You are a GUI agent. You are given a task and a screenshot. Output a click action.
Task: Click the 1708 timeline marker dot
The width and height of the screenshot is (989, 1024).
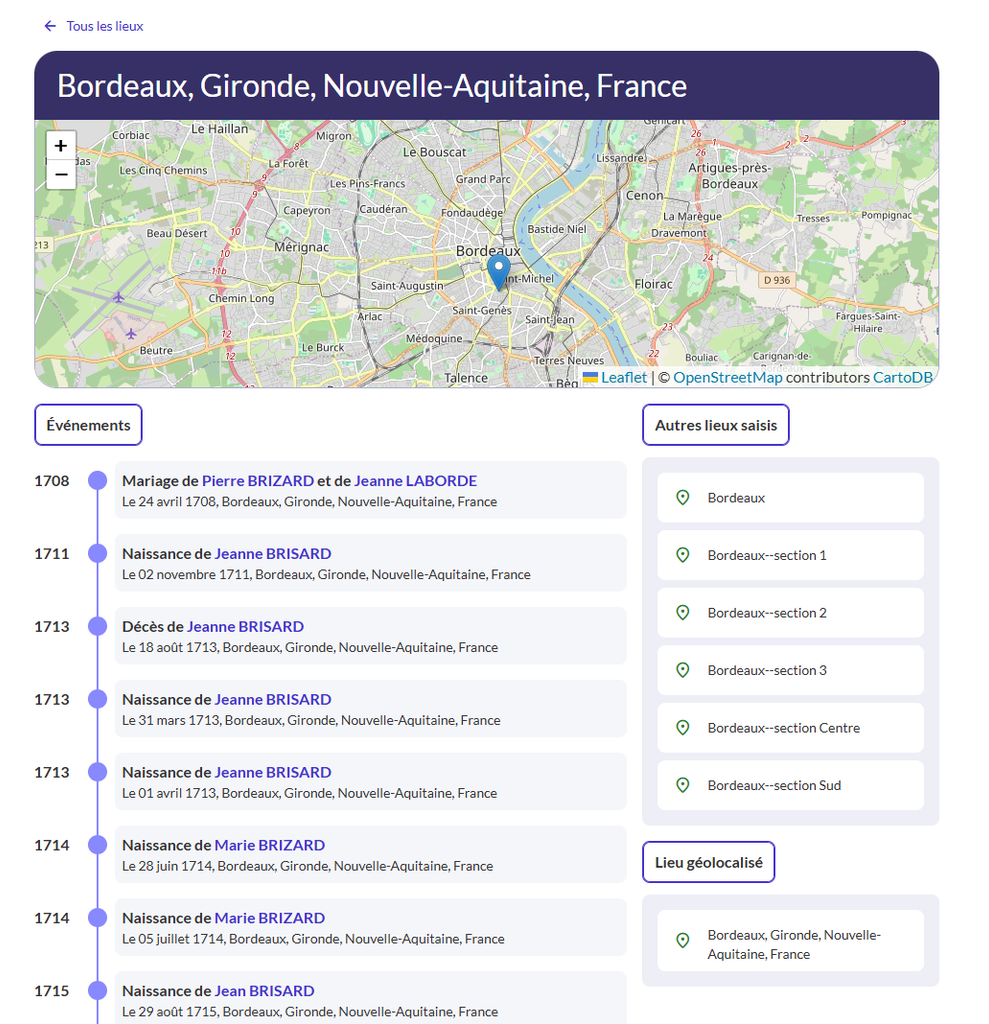click(x=97, y=481)
